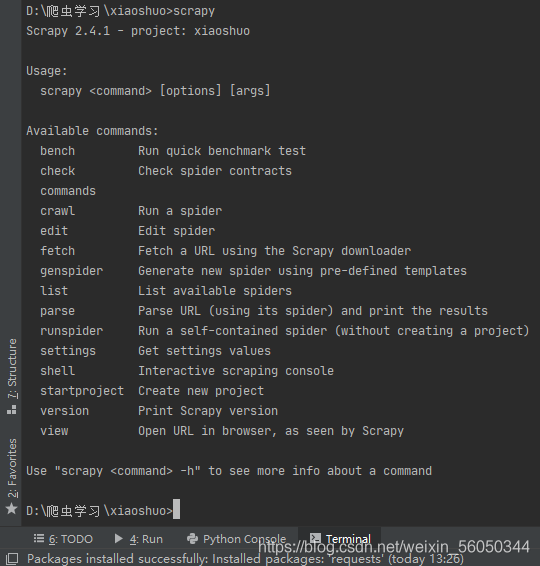Open the 6: TODO tab label
Viewport: 540px width, 566px height.
71,539
